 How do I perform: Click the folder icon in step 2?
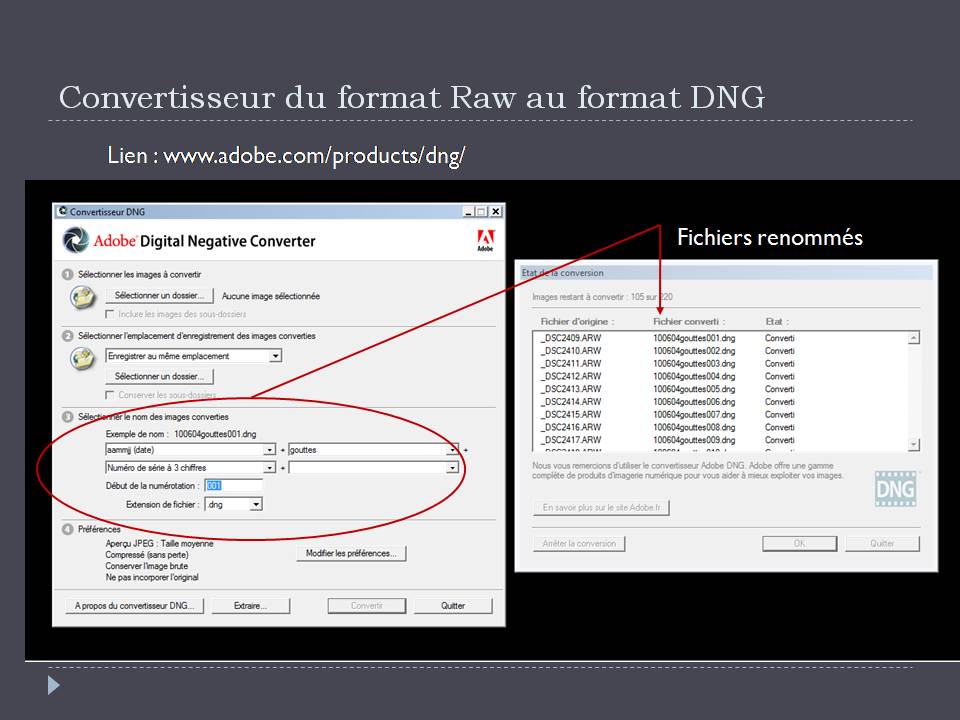click(83, 359)
